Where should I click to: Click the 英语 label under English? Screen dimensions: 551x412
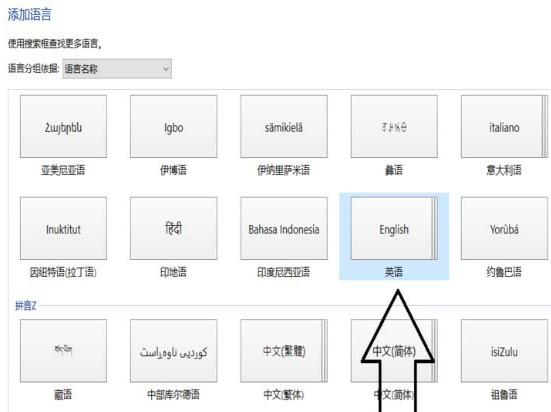click(x=394, y=272)
